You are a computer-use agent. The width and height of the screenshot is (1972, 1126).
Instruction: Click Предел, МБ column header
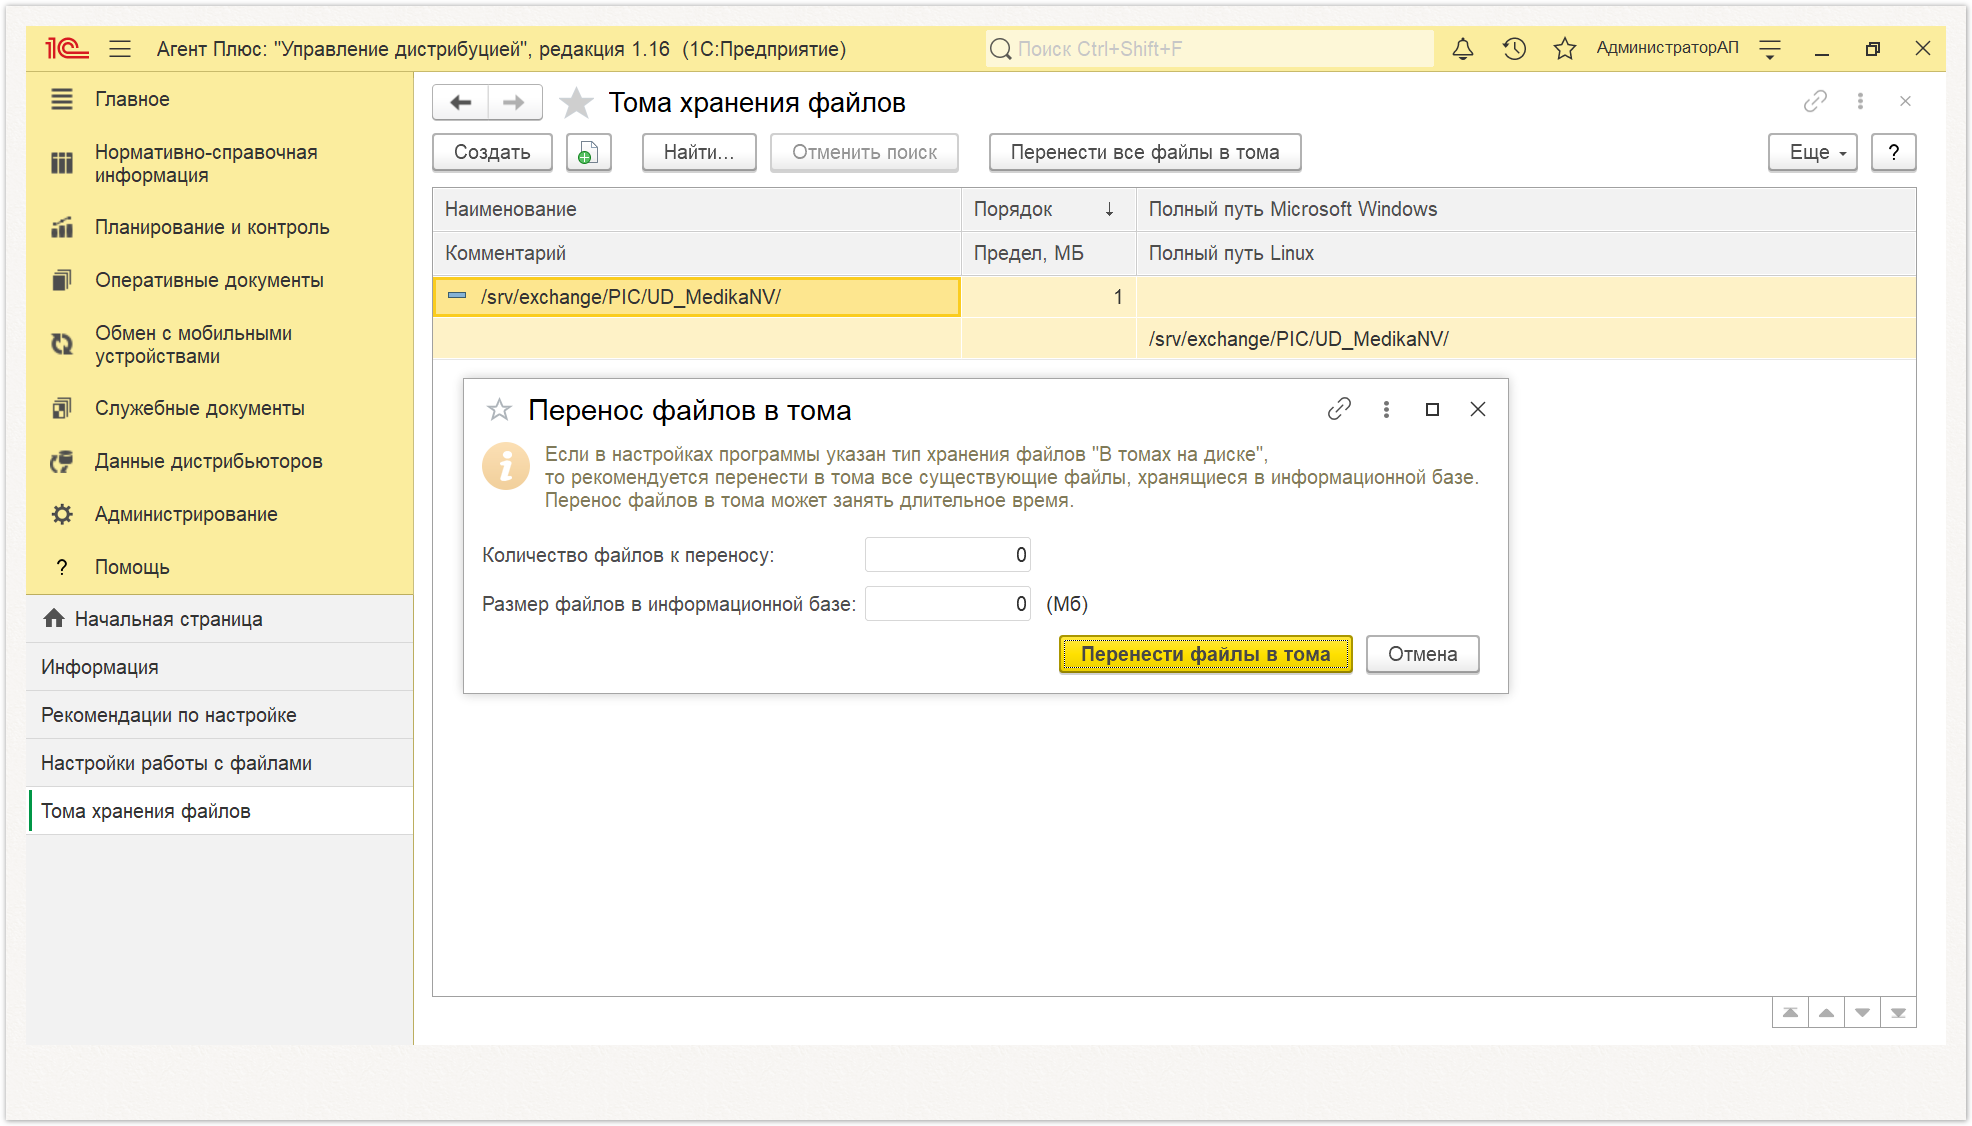pos(1048,253)
